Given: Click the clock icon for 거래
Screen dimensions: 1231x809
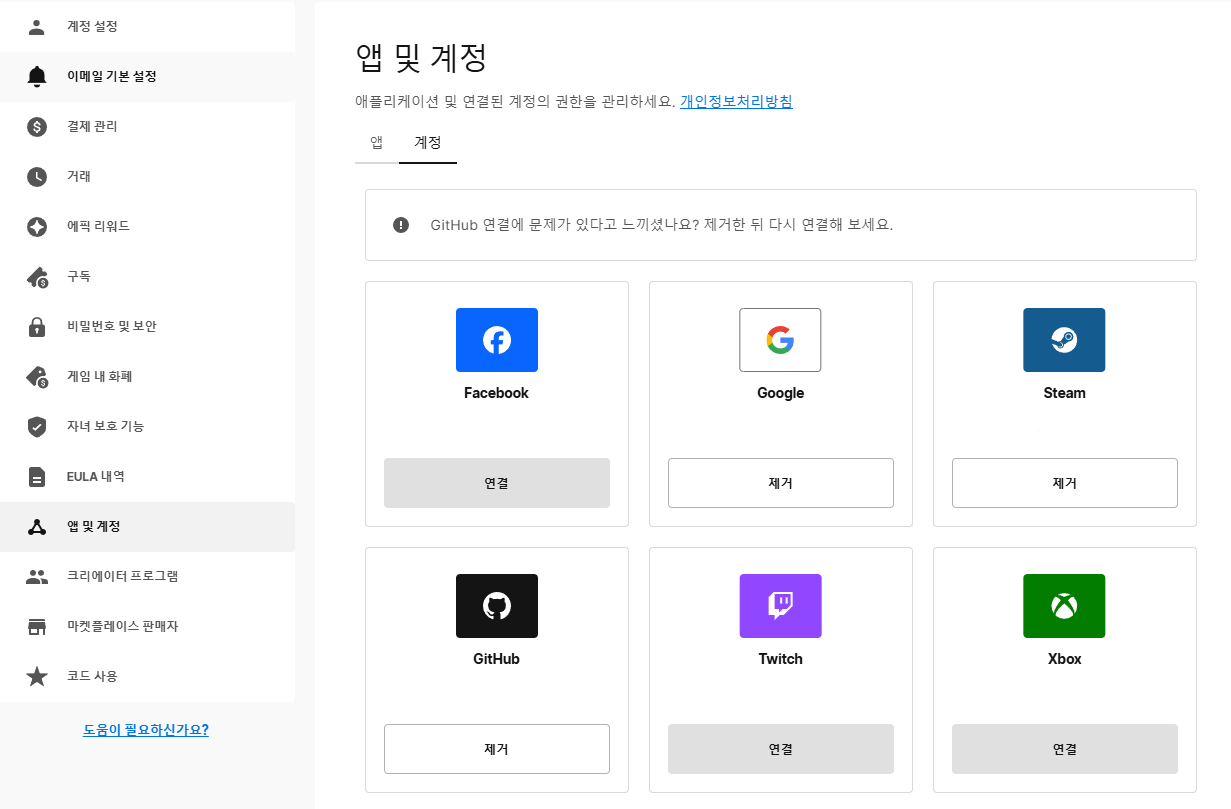Looking at the screenshot, I should click(37, 177).
